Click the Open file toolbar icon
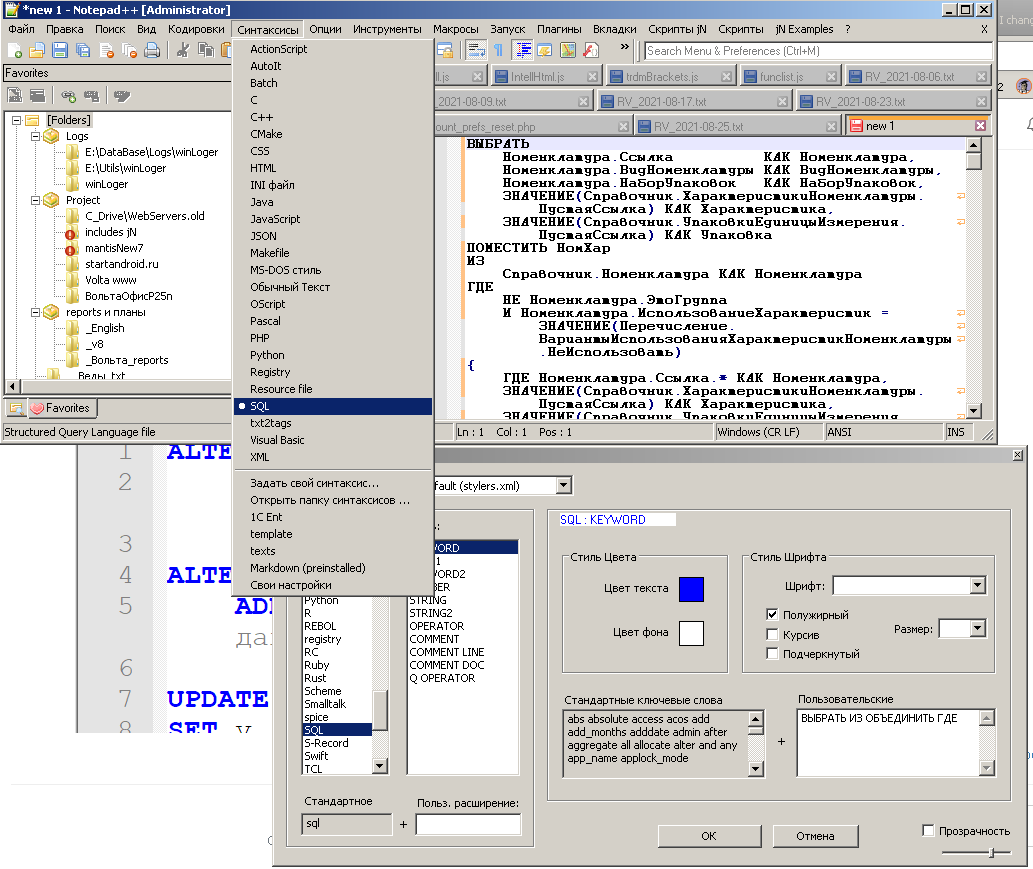Viewport: 1033px width, 869px height. 37,50
